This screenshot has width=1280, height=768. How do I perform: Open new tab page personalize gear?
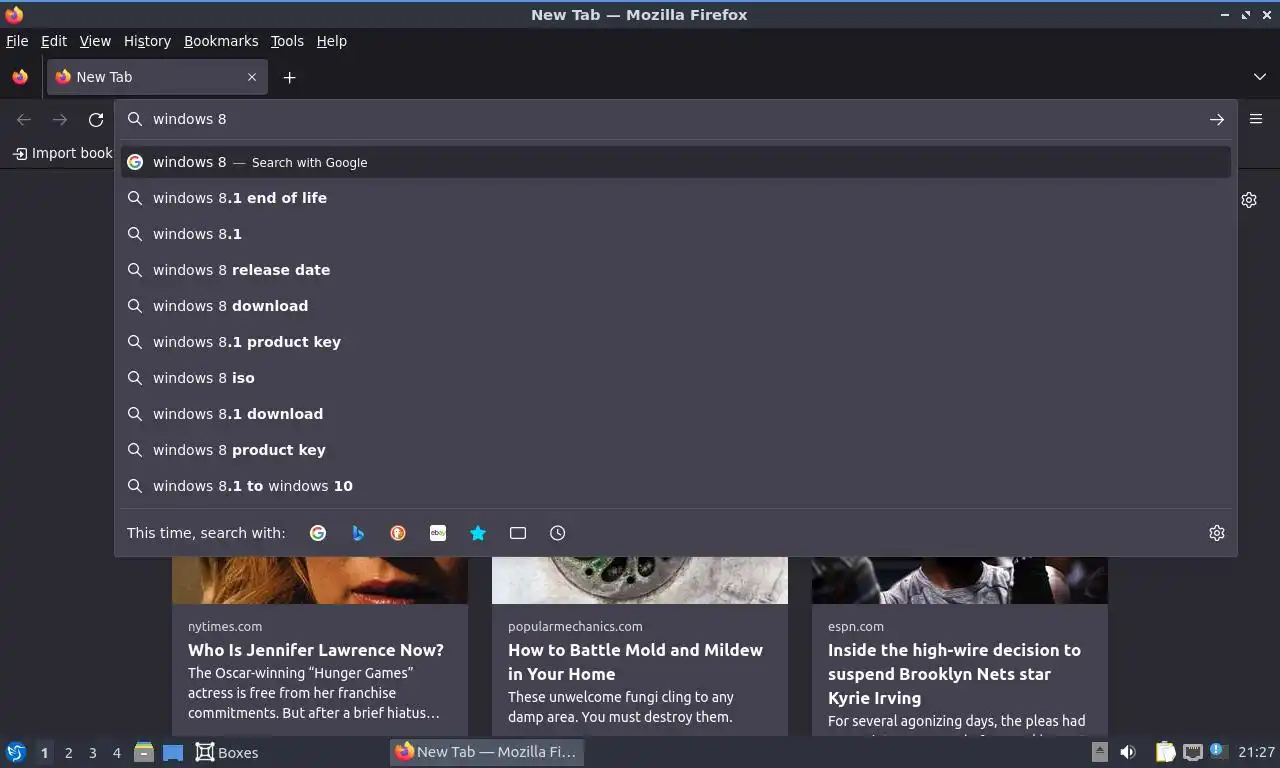pyautogui.click(x=1249, y=200)
